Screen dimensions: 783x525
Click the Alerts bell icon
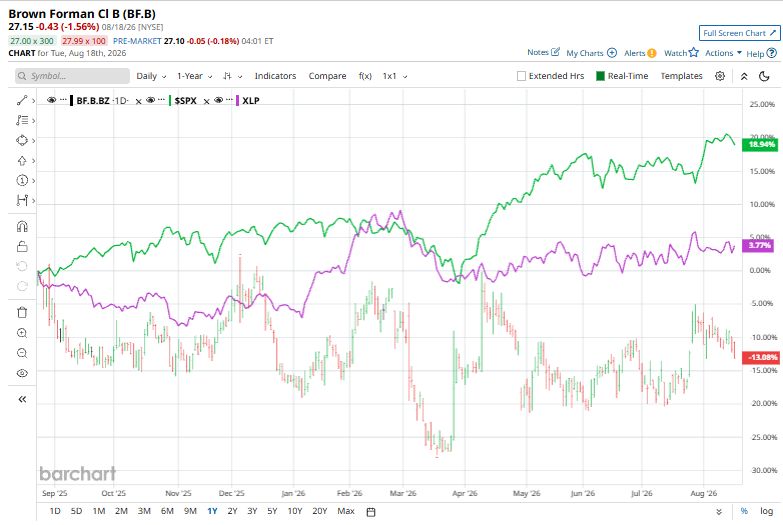tap(651, 53)
